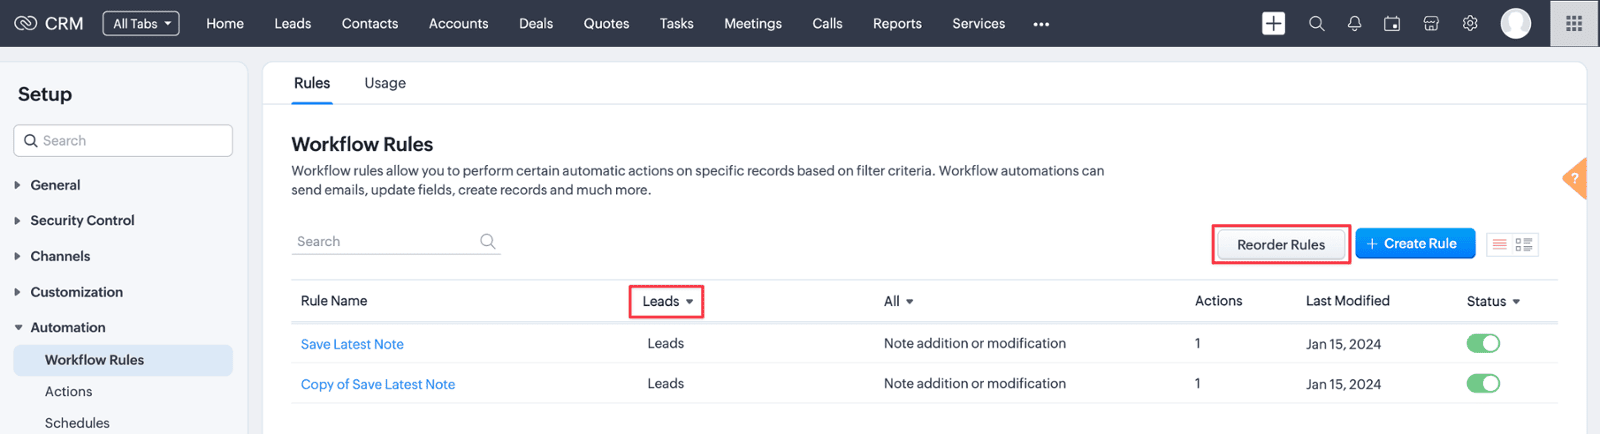
Task: Open the apps grid launcher icon
Action: (1574, 23)
